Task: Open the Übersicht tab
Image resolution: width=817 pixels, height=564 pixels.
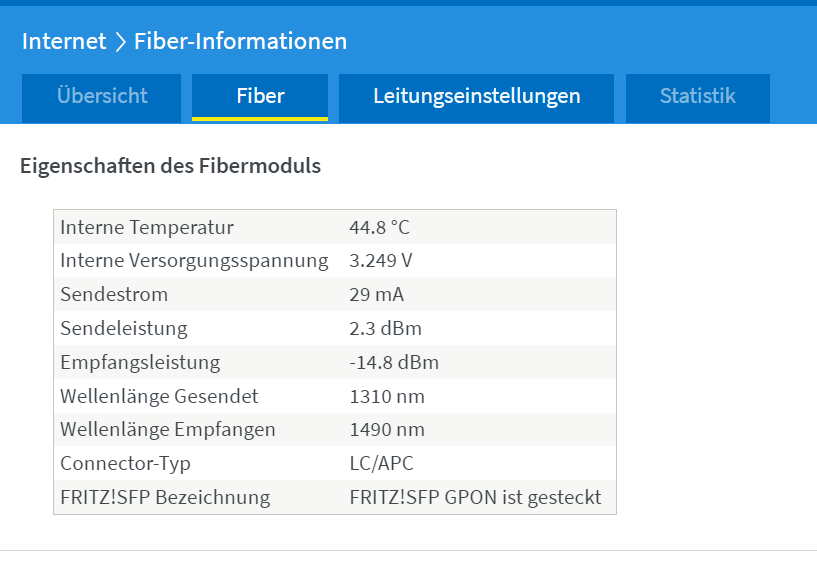Action: click(102, 98)
